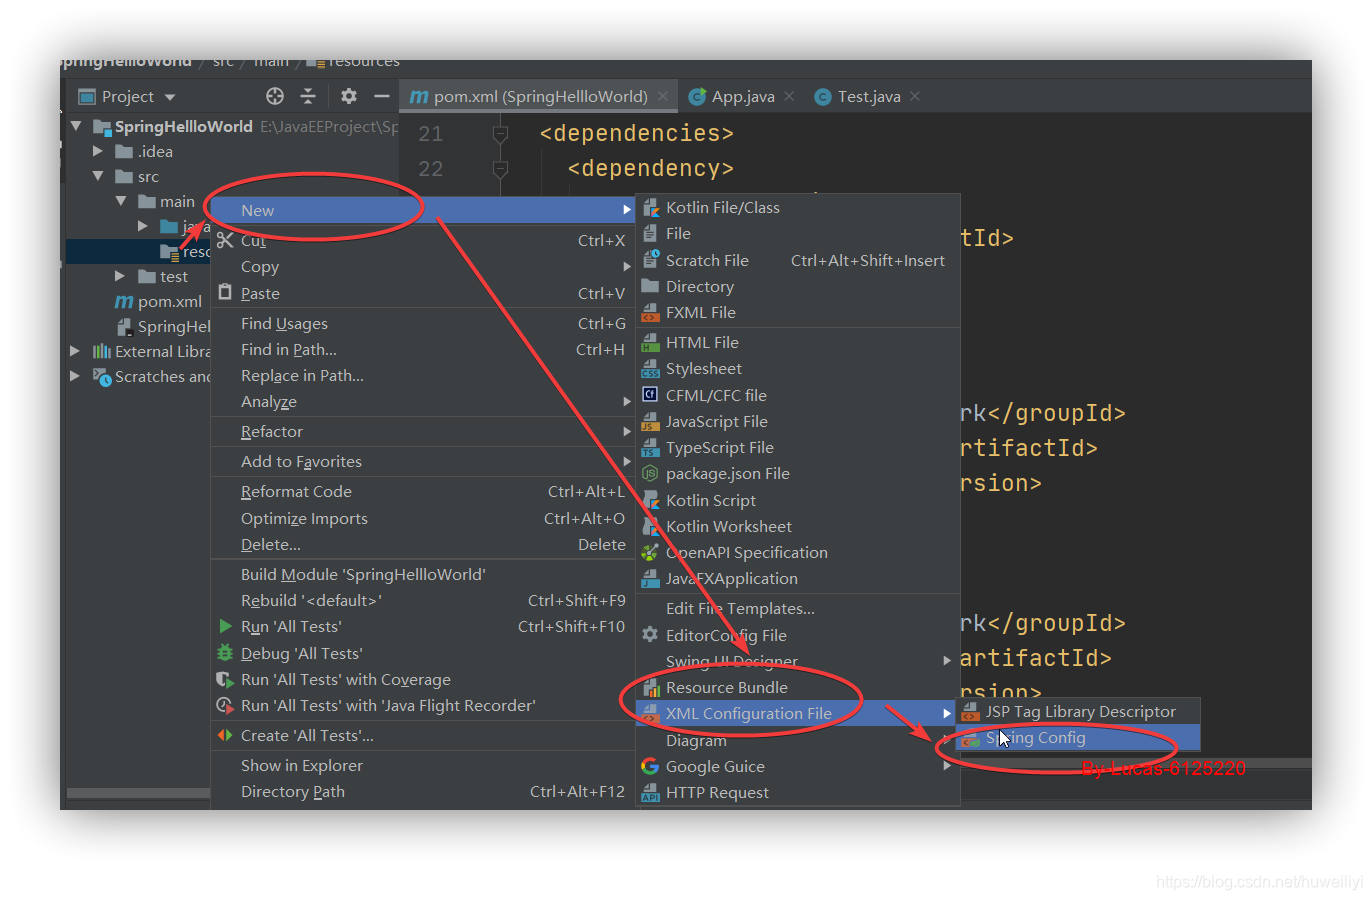Image resolution: width=1372 pixels, height=900 pixels.
Task: Click the Project panel horizontal scrollbar
Action: pos(138,793)
